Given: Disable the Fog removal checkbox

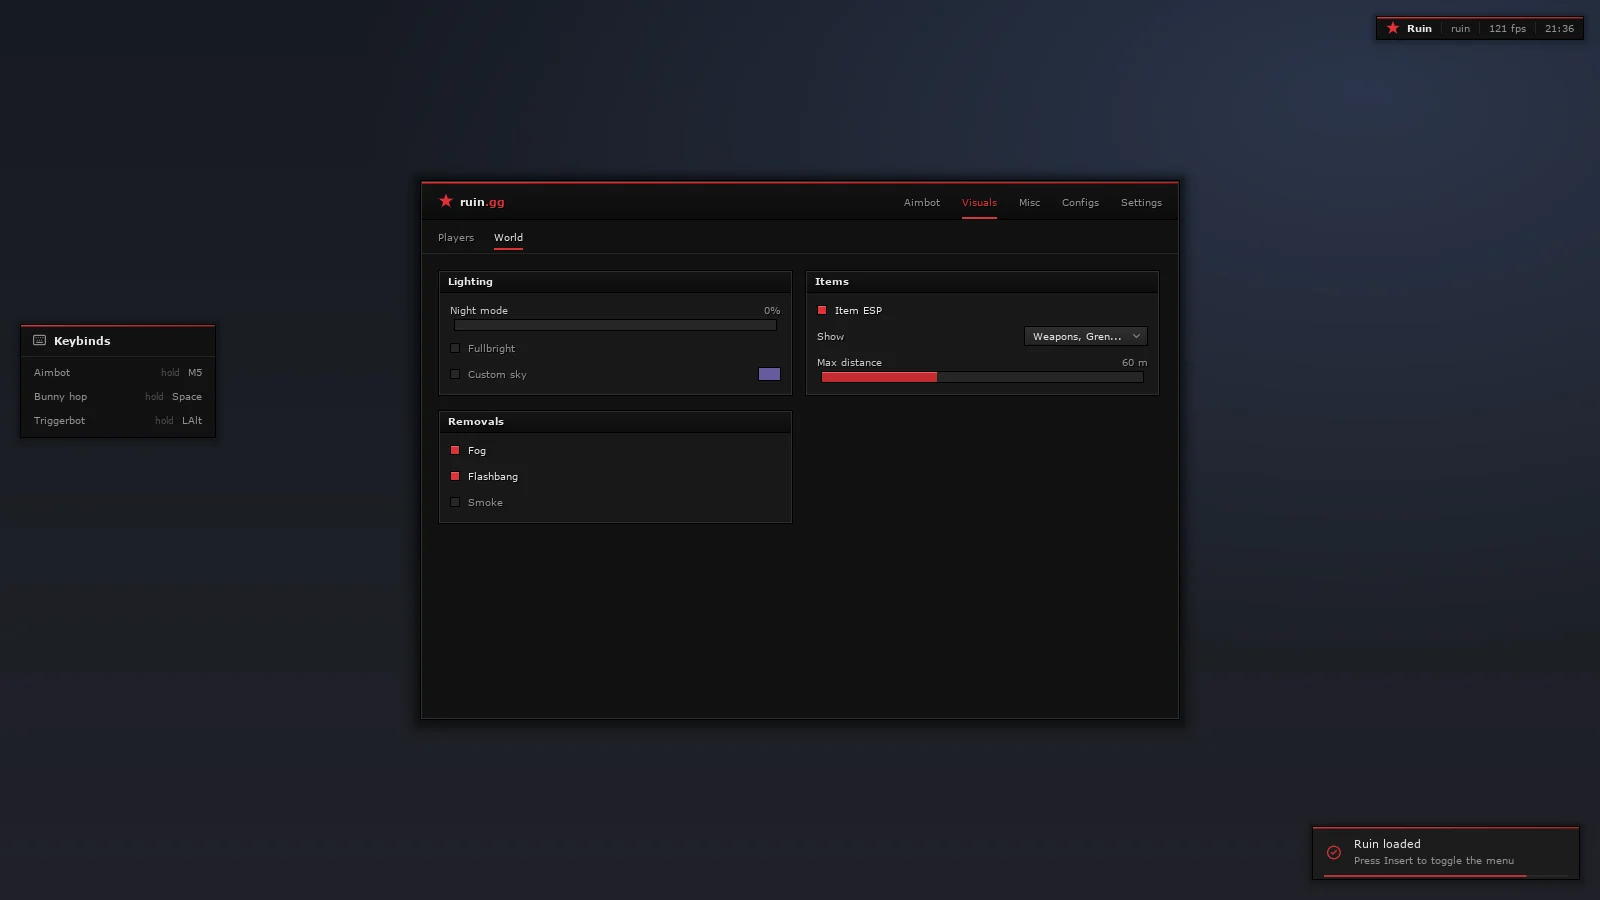Looking at the screenshot, I should click(455, 450).
